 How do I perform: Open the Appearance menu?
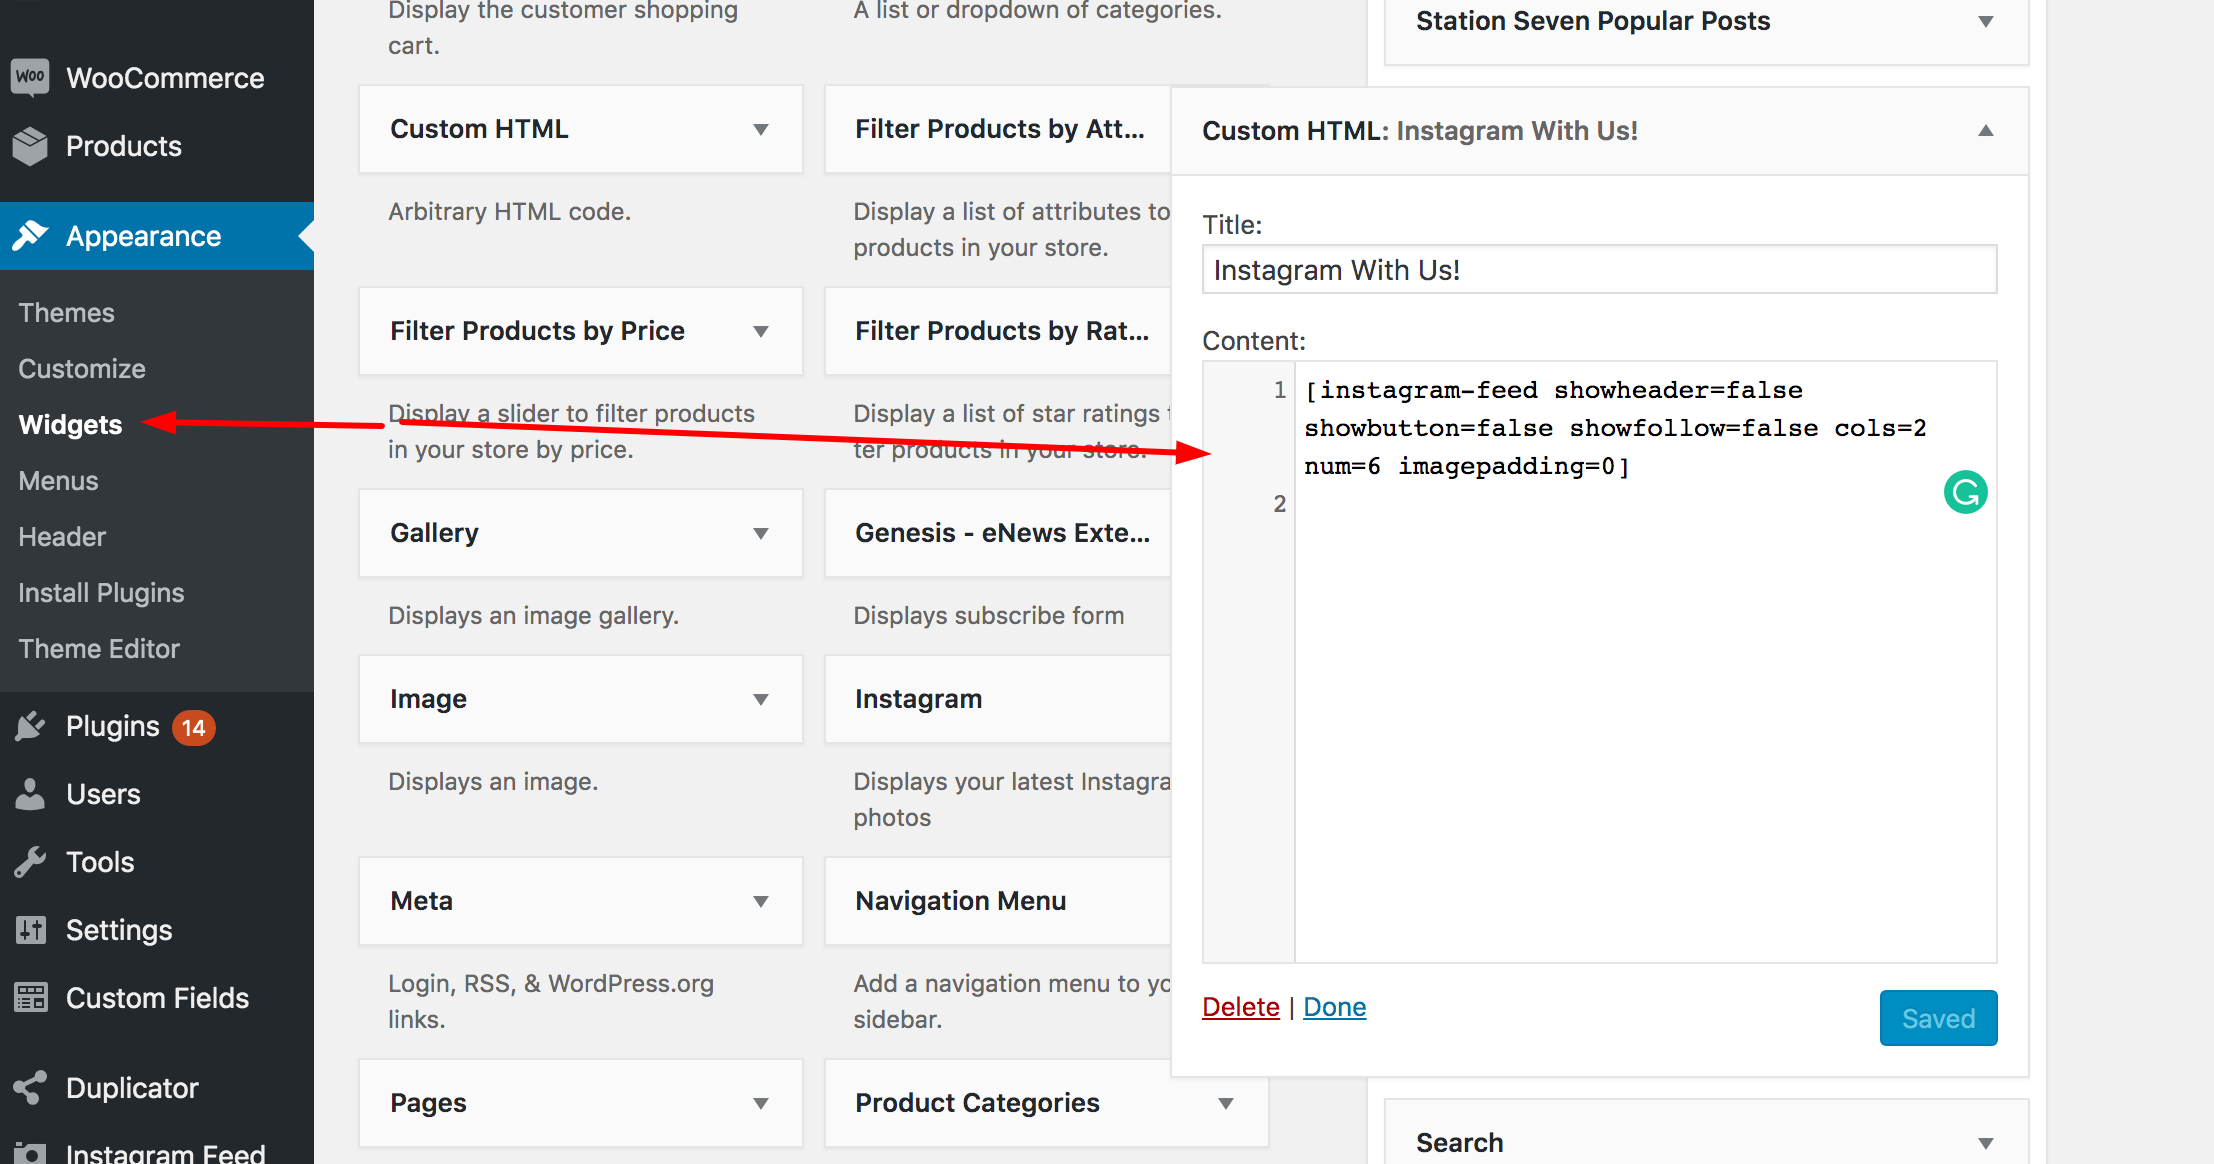coord(144,236)
